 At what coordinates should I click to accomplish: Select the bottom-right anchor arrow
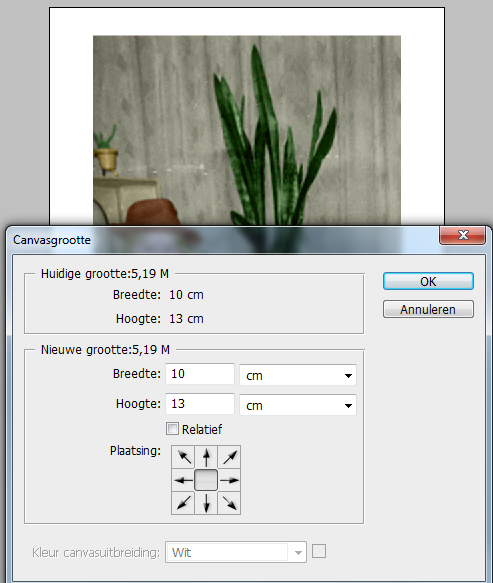coord(229,503)
